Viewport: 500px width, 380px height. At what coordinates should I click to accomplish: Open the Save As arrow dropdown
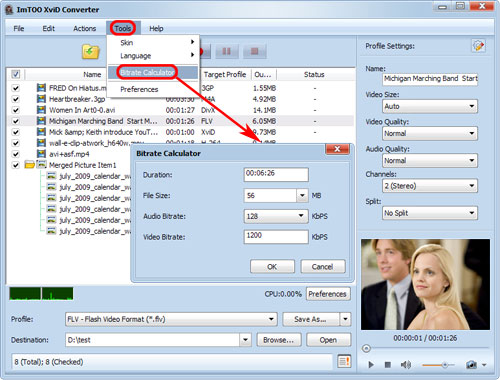click(x=345, y=319)
